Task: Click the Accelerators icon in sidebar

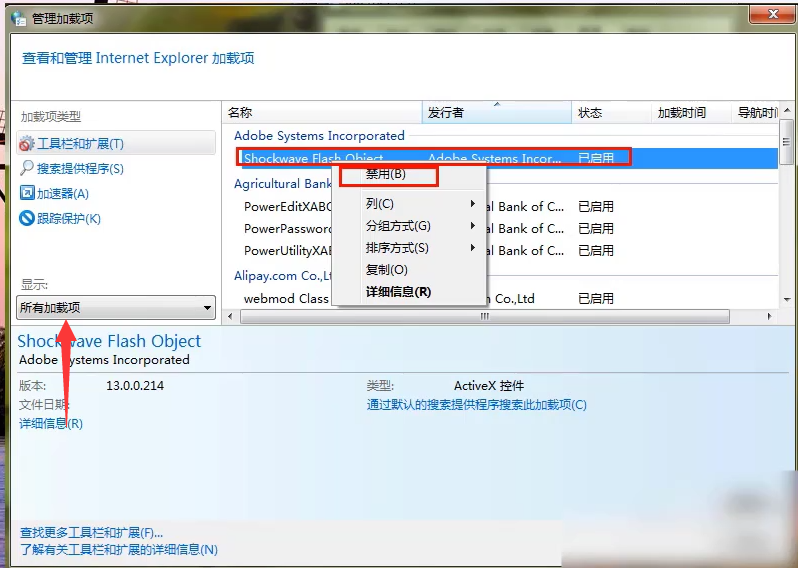Action: (27, 193)
